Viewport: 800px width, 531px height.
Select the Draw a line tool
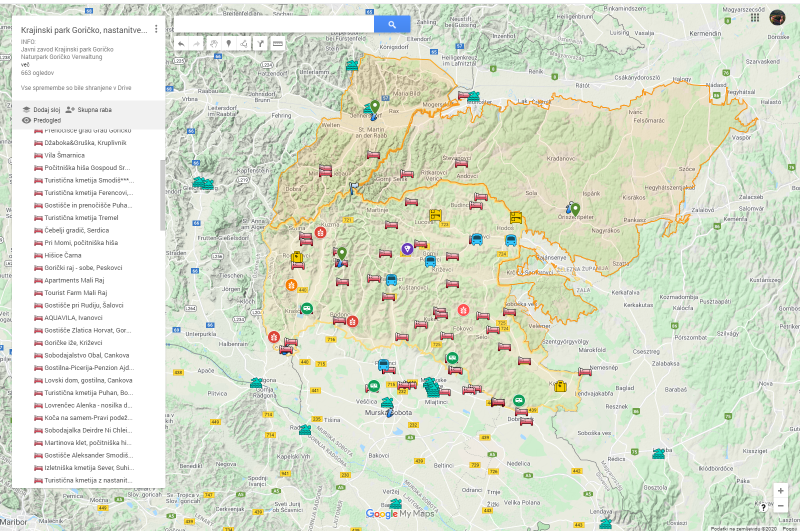click(245, 44)
